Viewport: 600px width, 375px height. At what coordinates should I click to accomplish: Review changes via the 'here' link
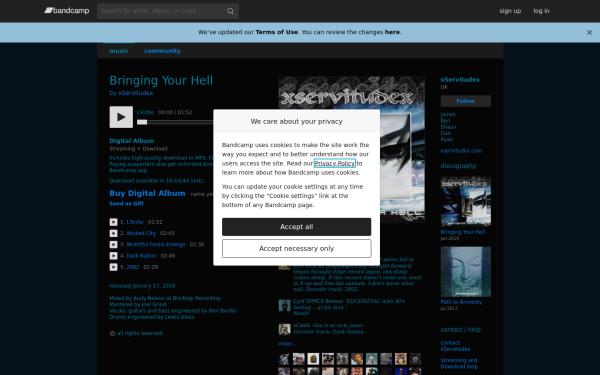[x=392, y=32]
